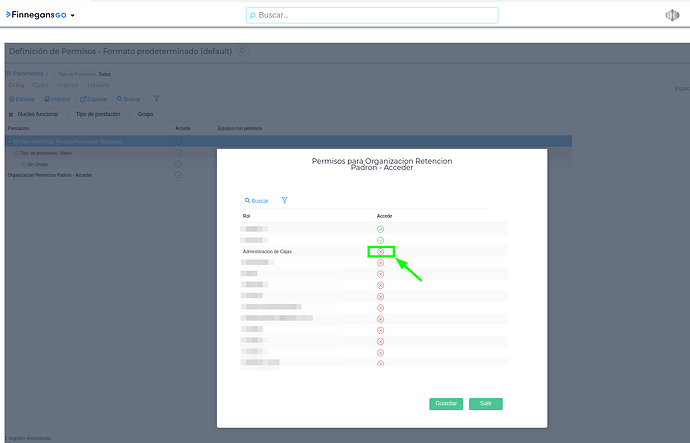Image resolution: width=690 pixels, height=443 pixels.
Task: Open the filter funnel icon in the dialog
Action: click(285, 201)
